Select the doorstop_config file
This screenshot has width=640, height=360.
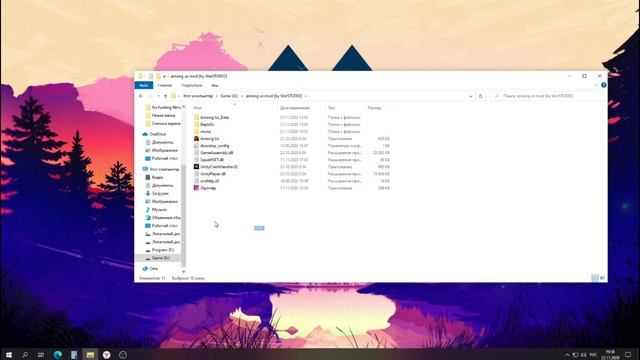pos(215,146)
